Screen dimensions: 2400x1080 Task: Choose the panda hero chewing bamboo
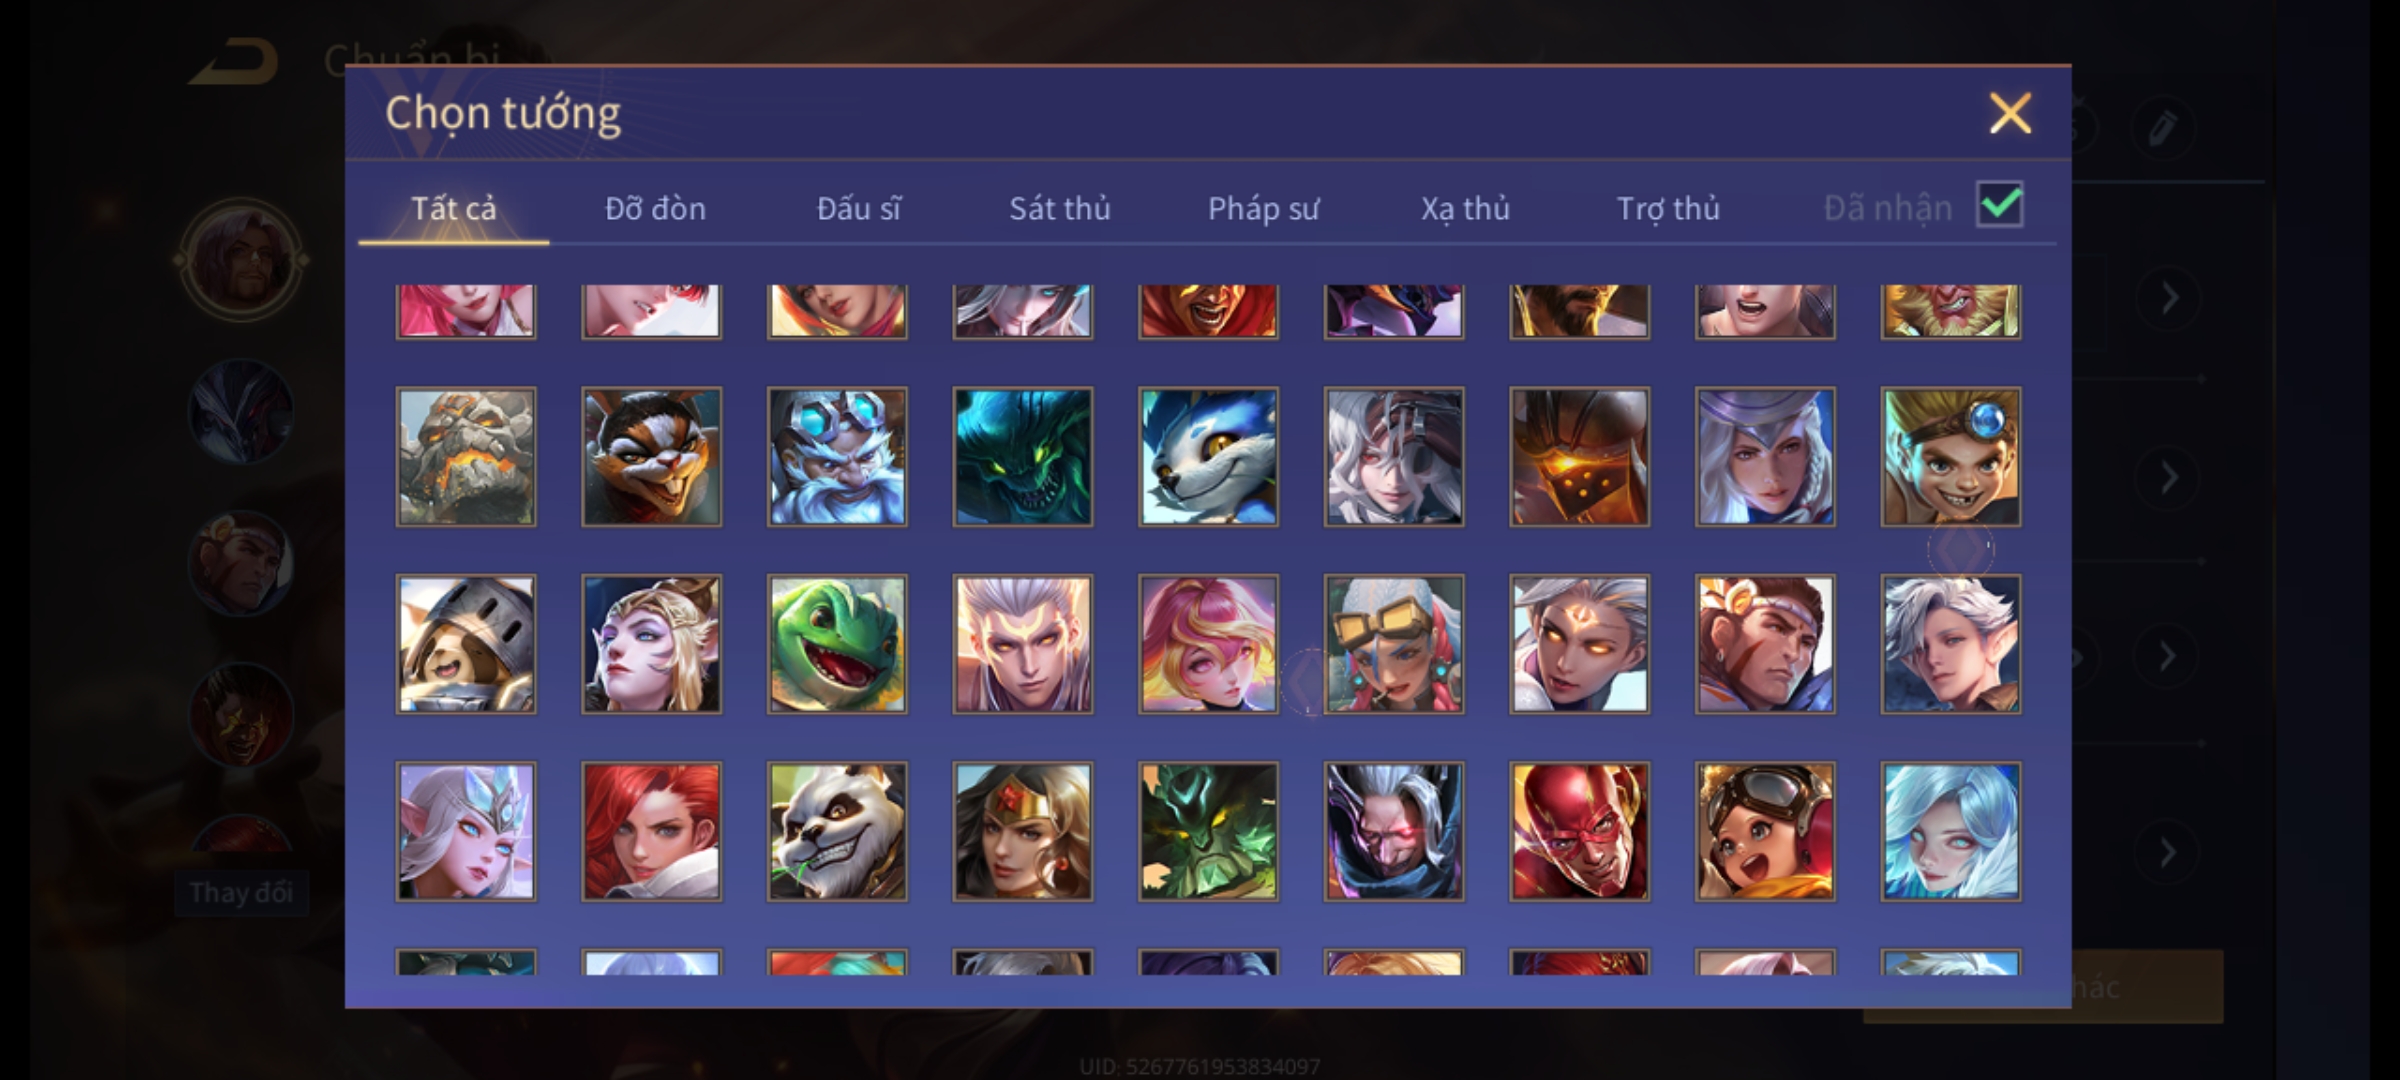837,832
